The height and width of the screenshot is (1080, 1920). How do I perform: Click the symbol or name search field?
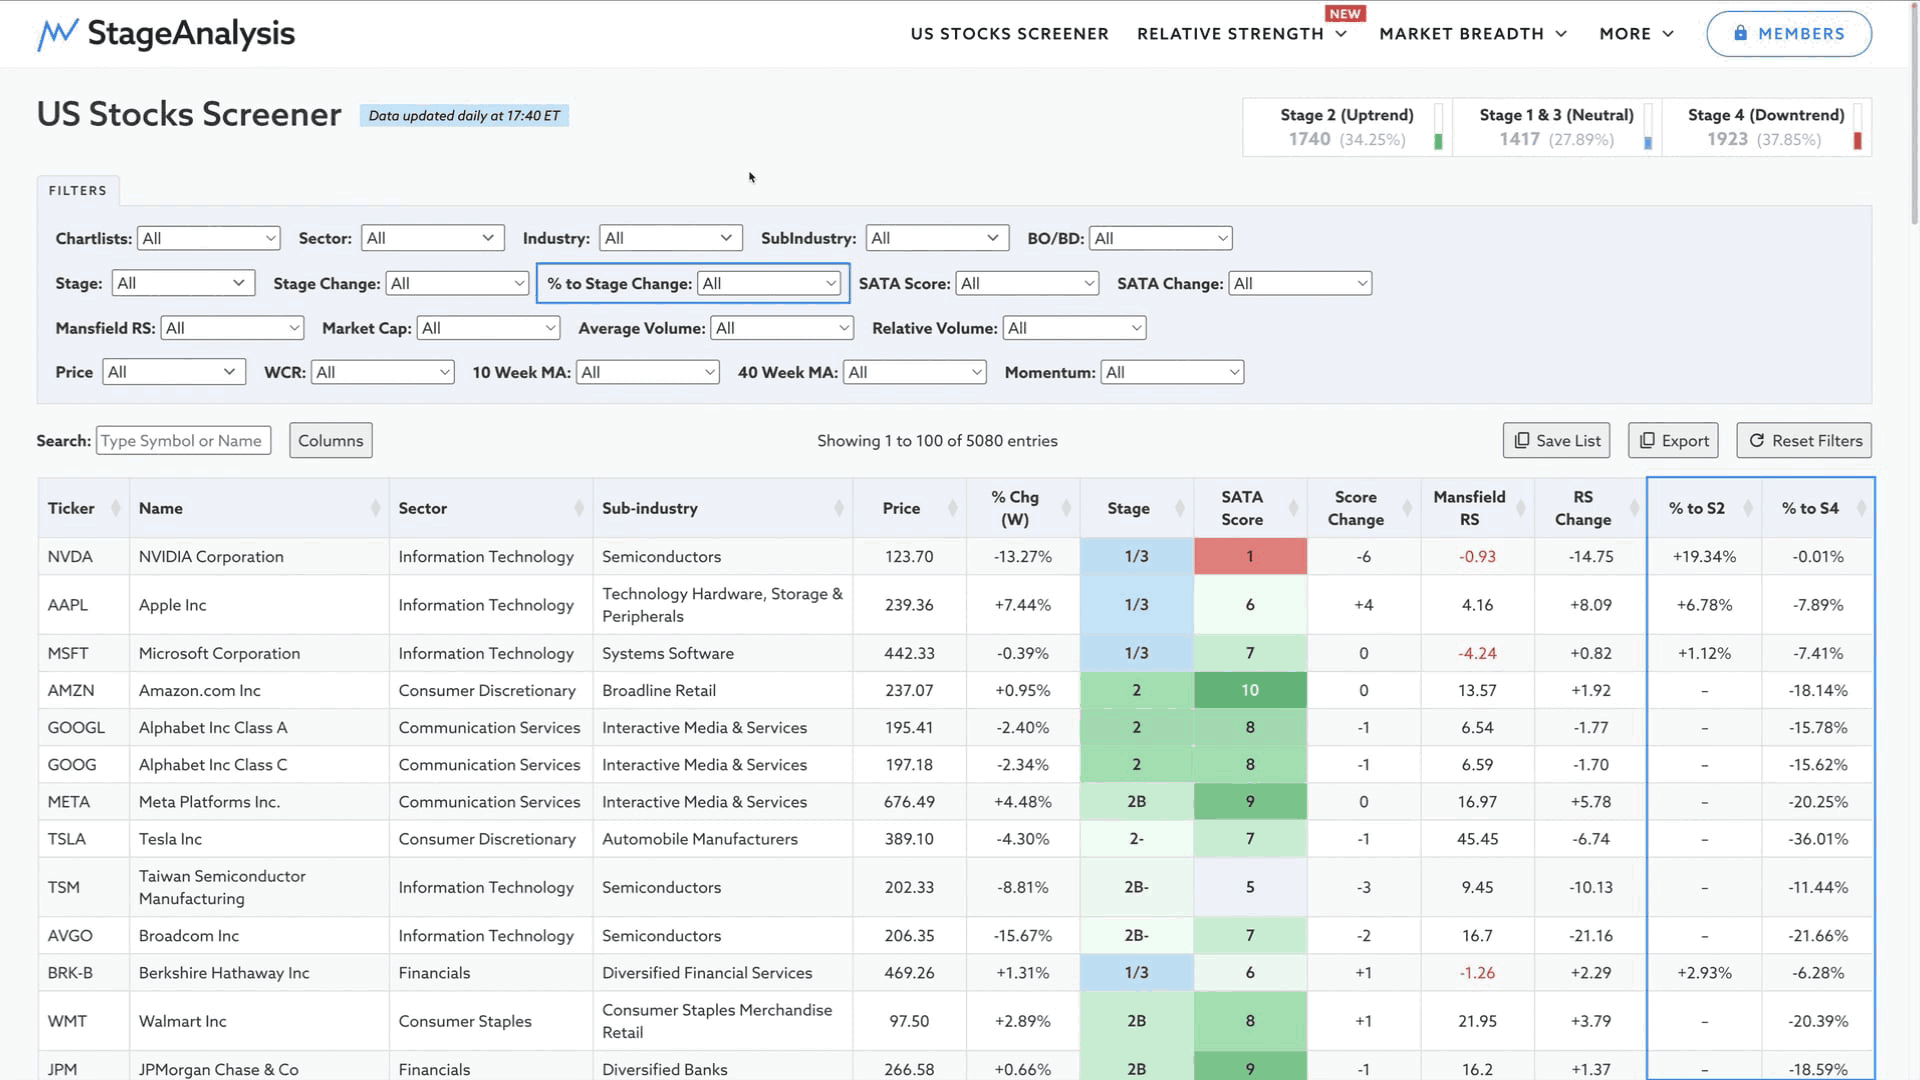point(183,441)
